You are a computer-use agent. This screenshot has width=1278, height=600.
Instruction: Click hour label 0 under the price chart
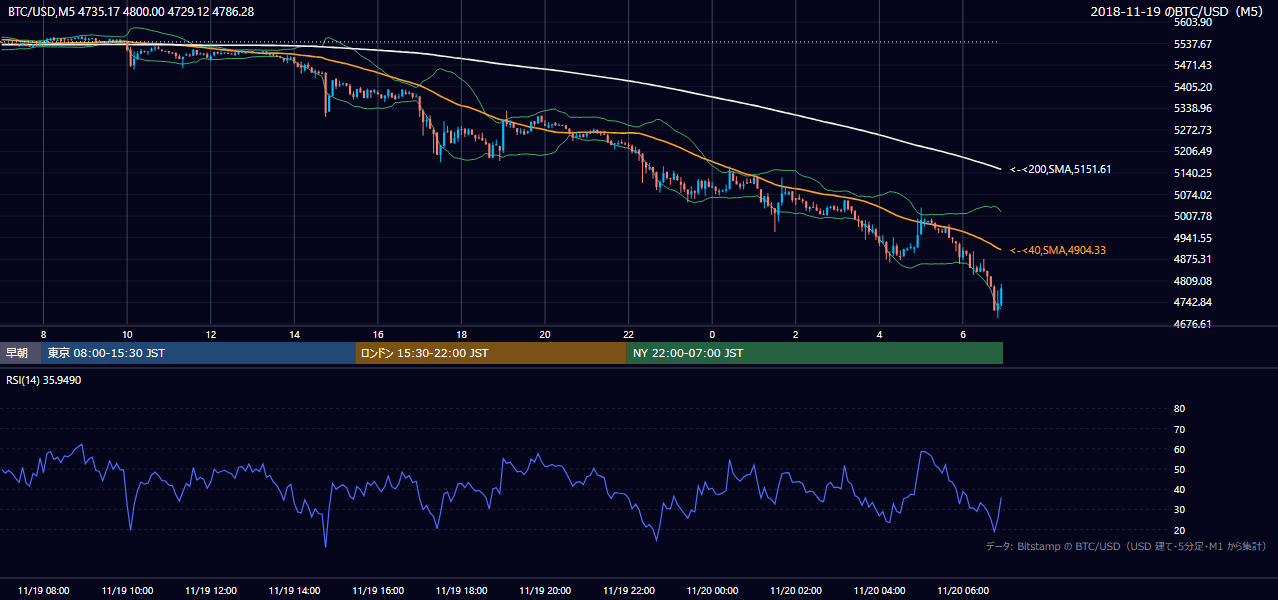pos(712,333)
